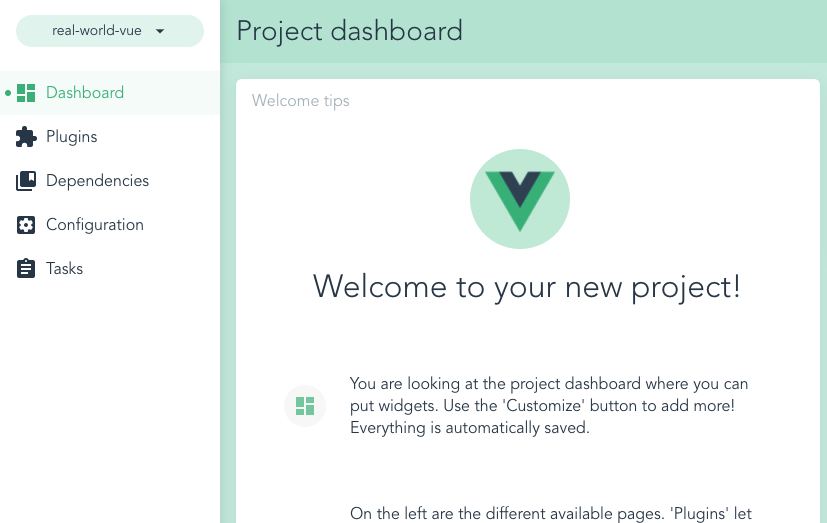Switch to the Tasks page label
Image resolution: width=827 pixels, height=523 pixels.
point(65,269)
